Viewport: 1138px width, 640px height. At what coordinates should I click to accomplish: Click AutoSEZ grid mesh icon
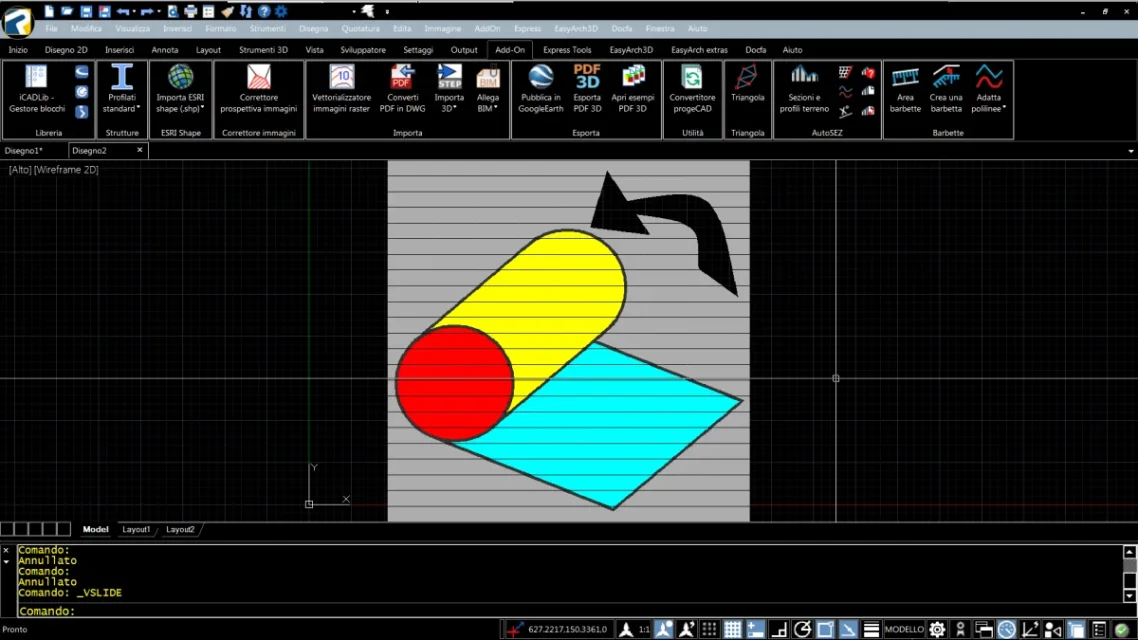click(x=846, y=73)
